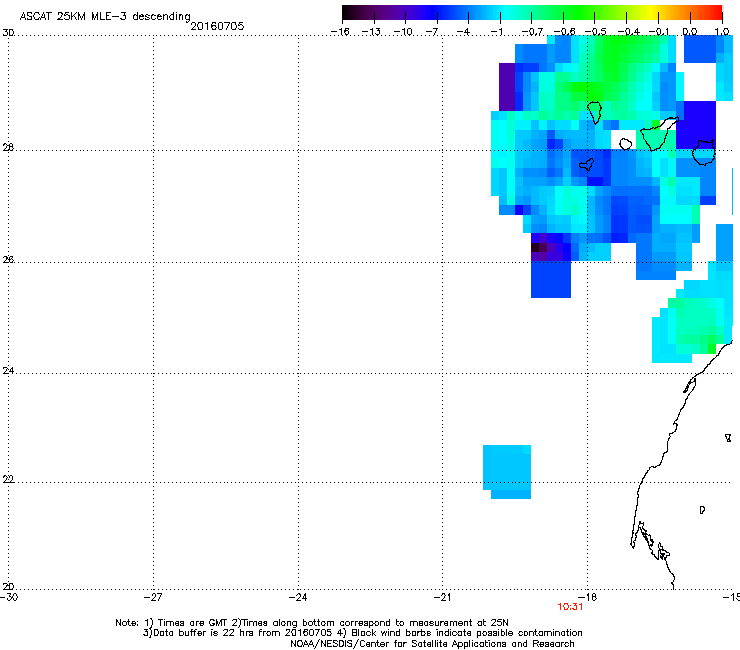Viewport: 740px width, 650px height.
Task: Select the -0.6 color scale label
Action: tap(564, 32)
